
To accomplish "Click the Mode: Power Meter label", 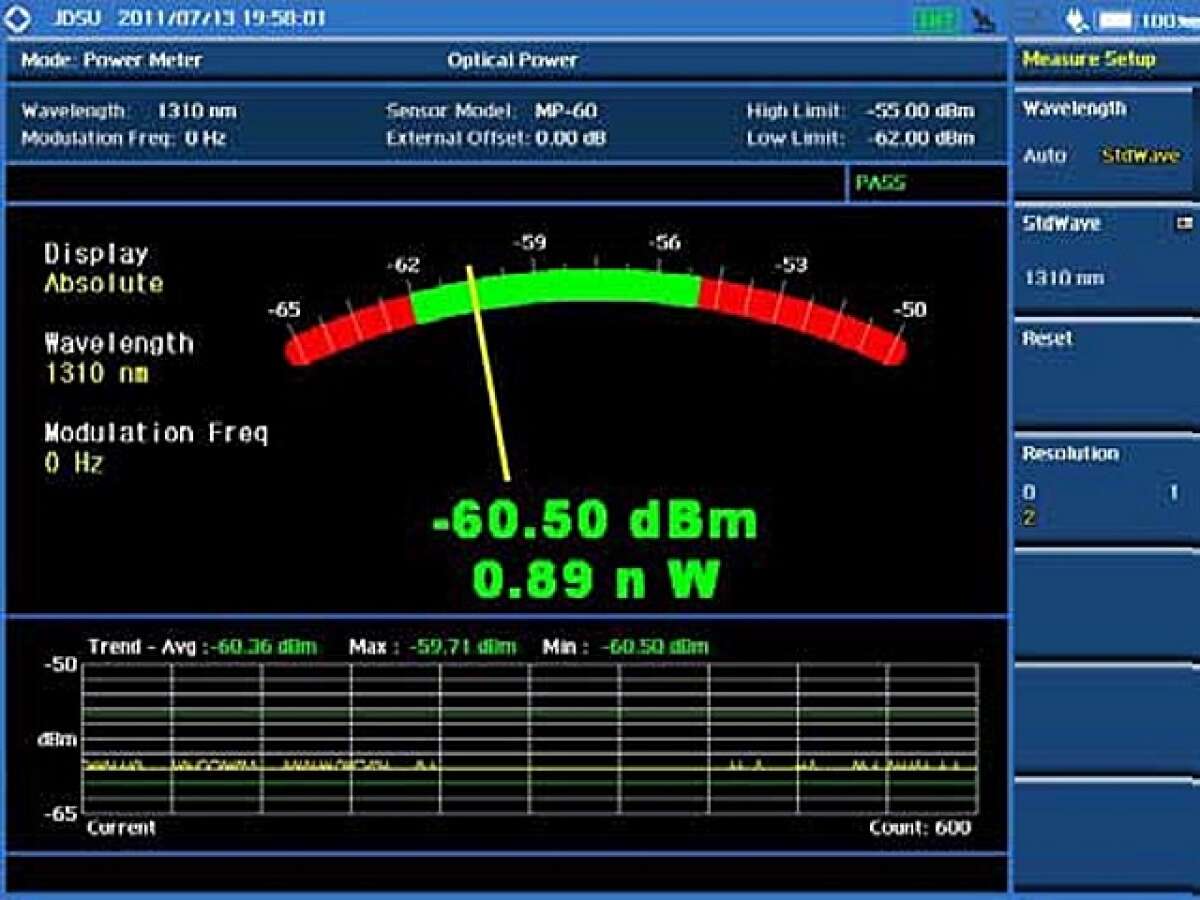I will coord(112,60).
